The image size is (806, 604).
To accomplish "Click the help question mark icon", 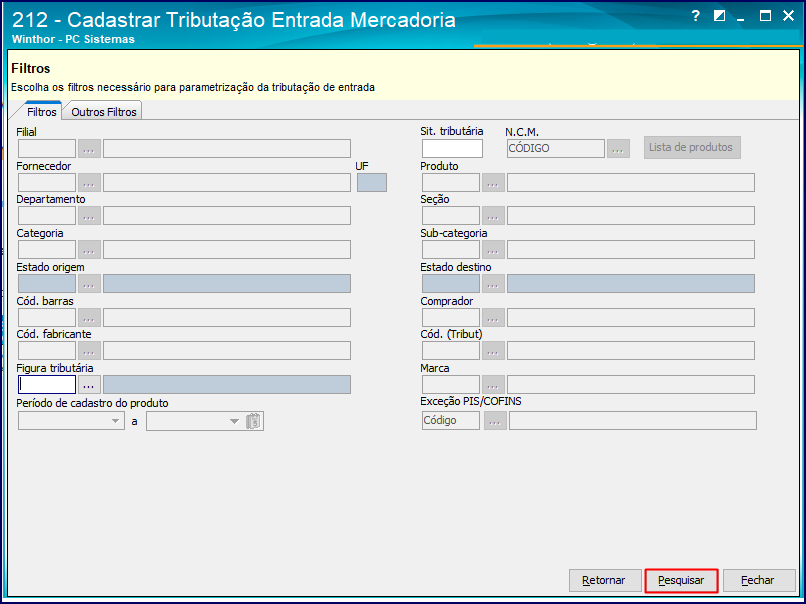I will click(x=695, y=16).
